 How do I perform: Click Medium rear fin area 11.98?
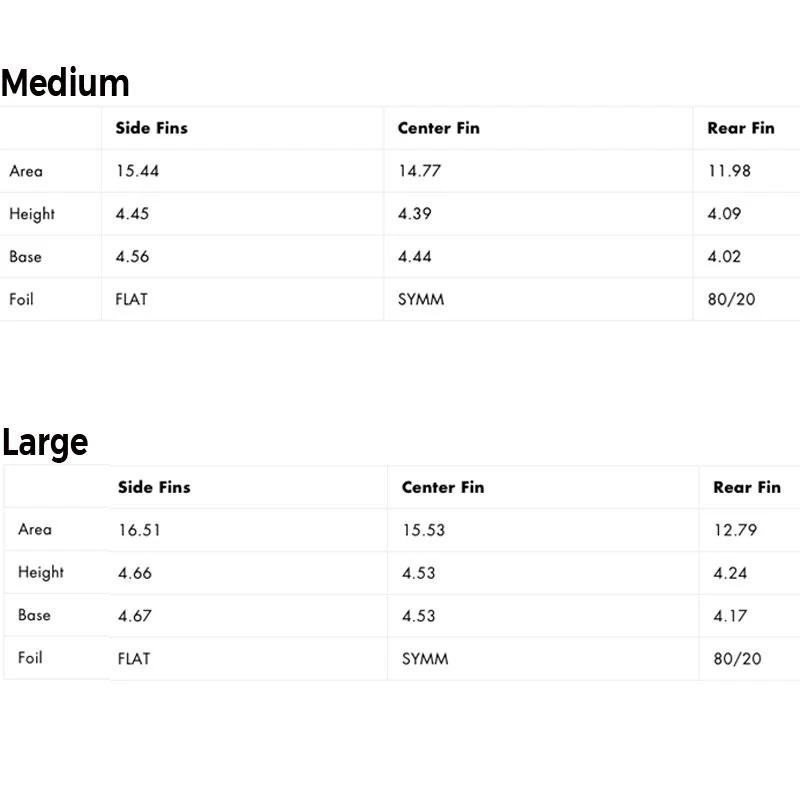[729, 171]
